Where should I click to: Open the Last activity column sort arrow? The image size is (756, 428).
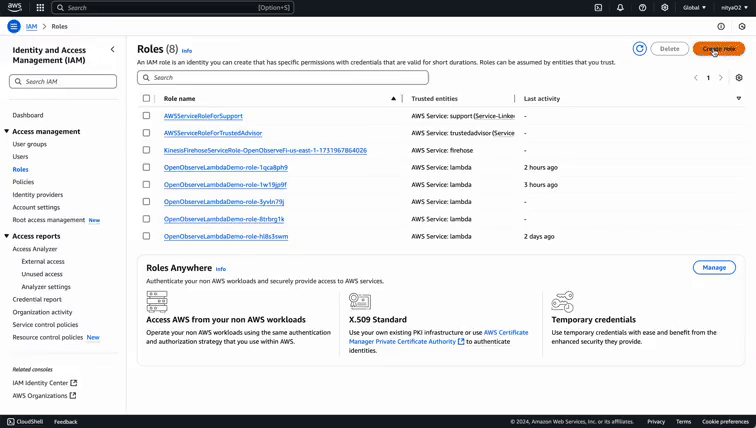[x=739, y=98]
